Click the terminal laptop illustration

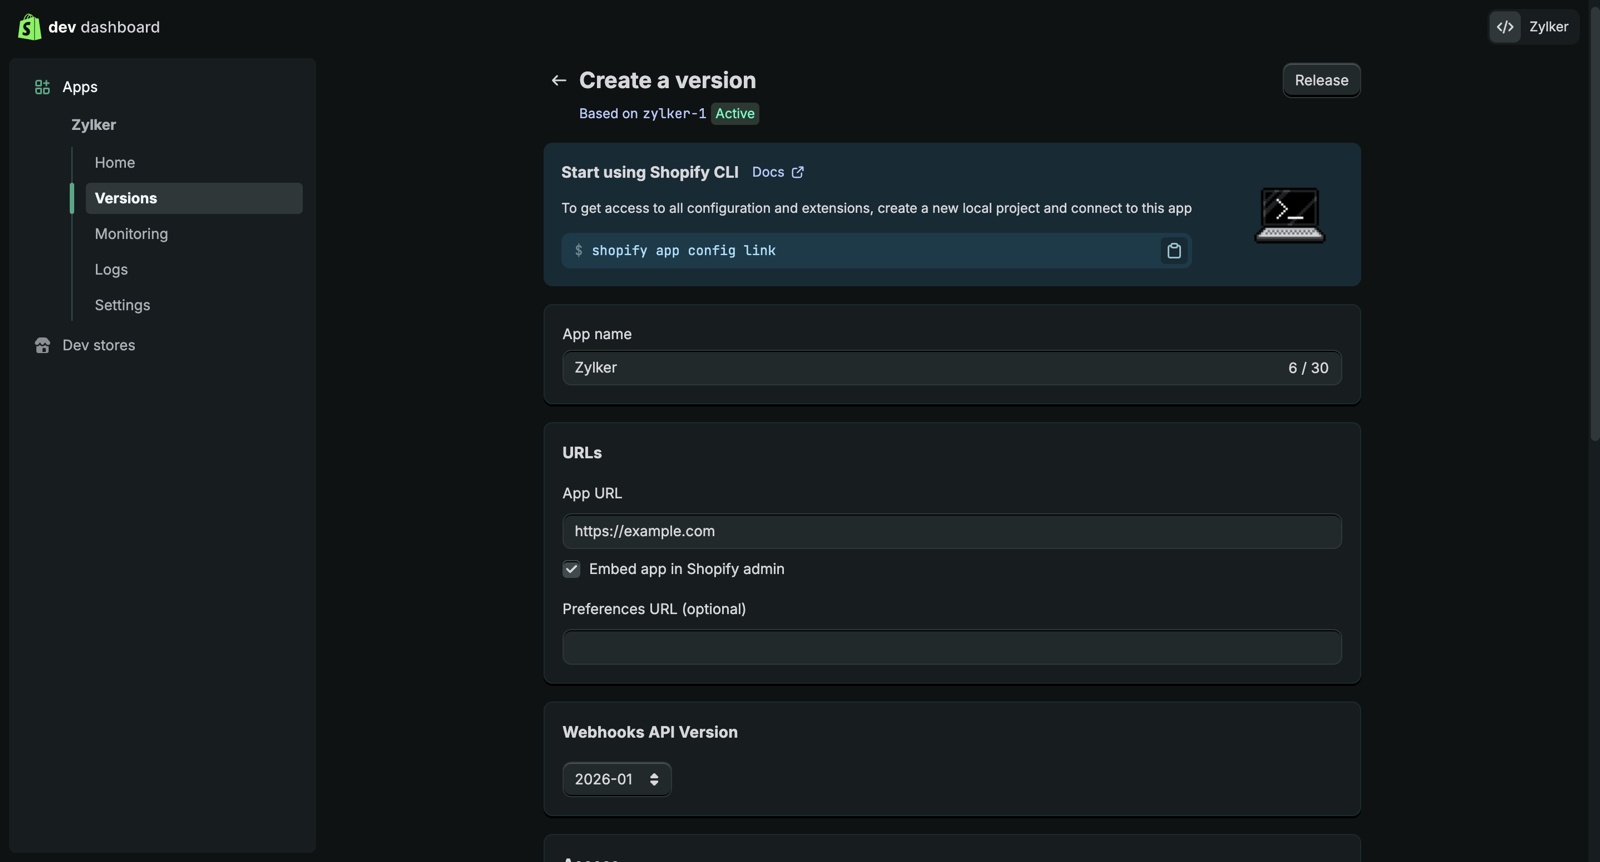tap(1290, 214)
